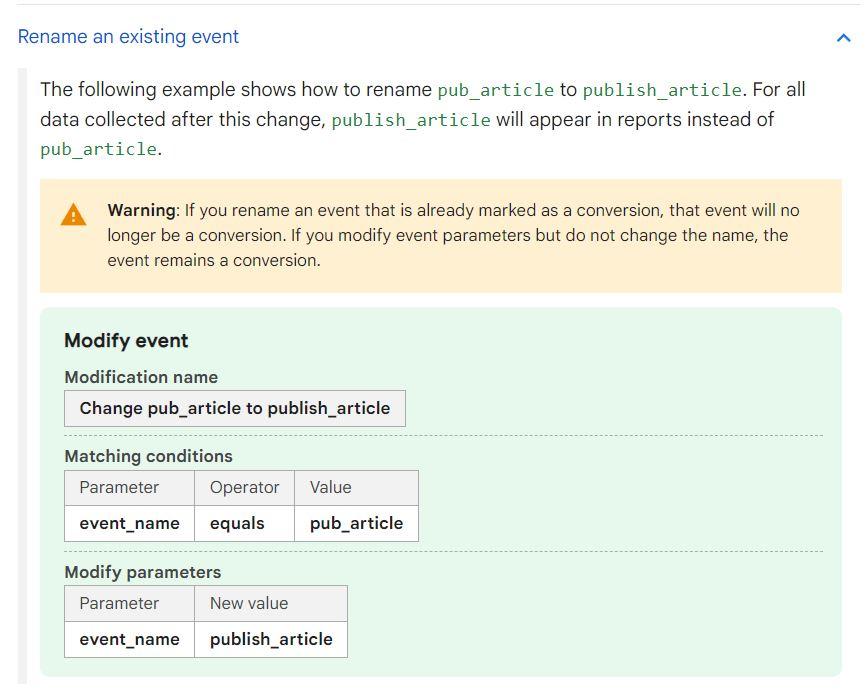Screen dimensions: 868x691
Task: Click the 'Rename an existing event' heading
Action: [x=128, y=37]
